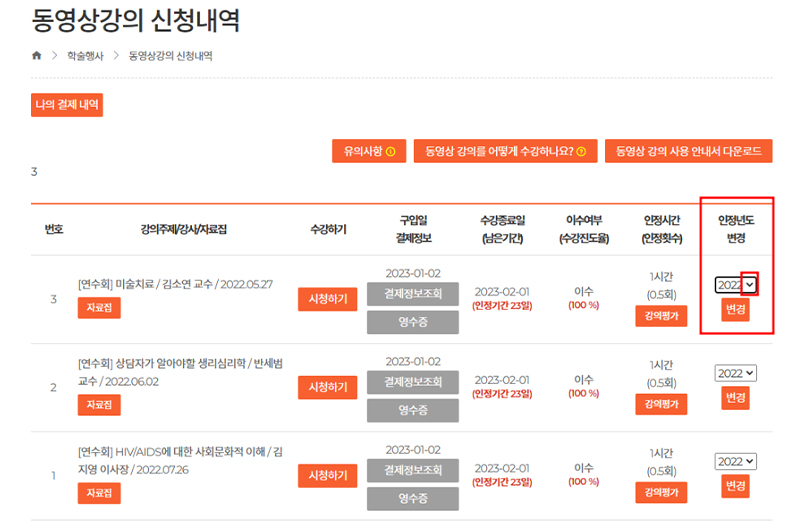Open 강의평가 for HIV/AIDS lecture
Image resolution: width=800 pixels, height=527 pixels.
point(660,493)
